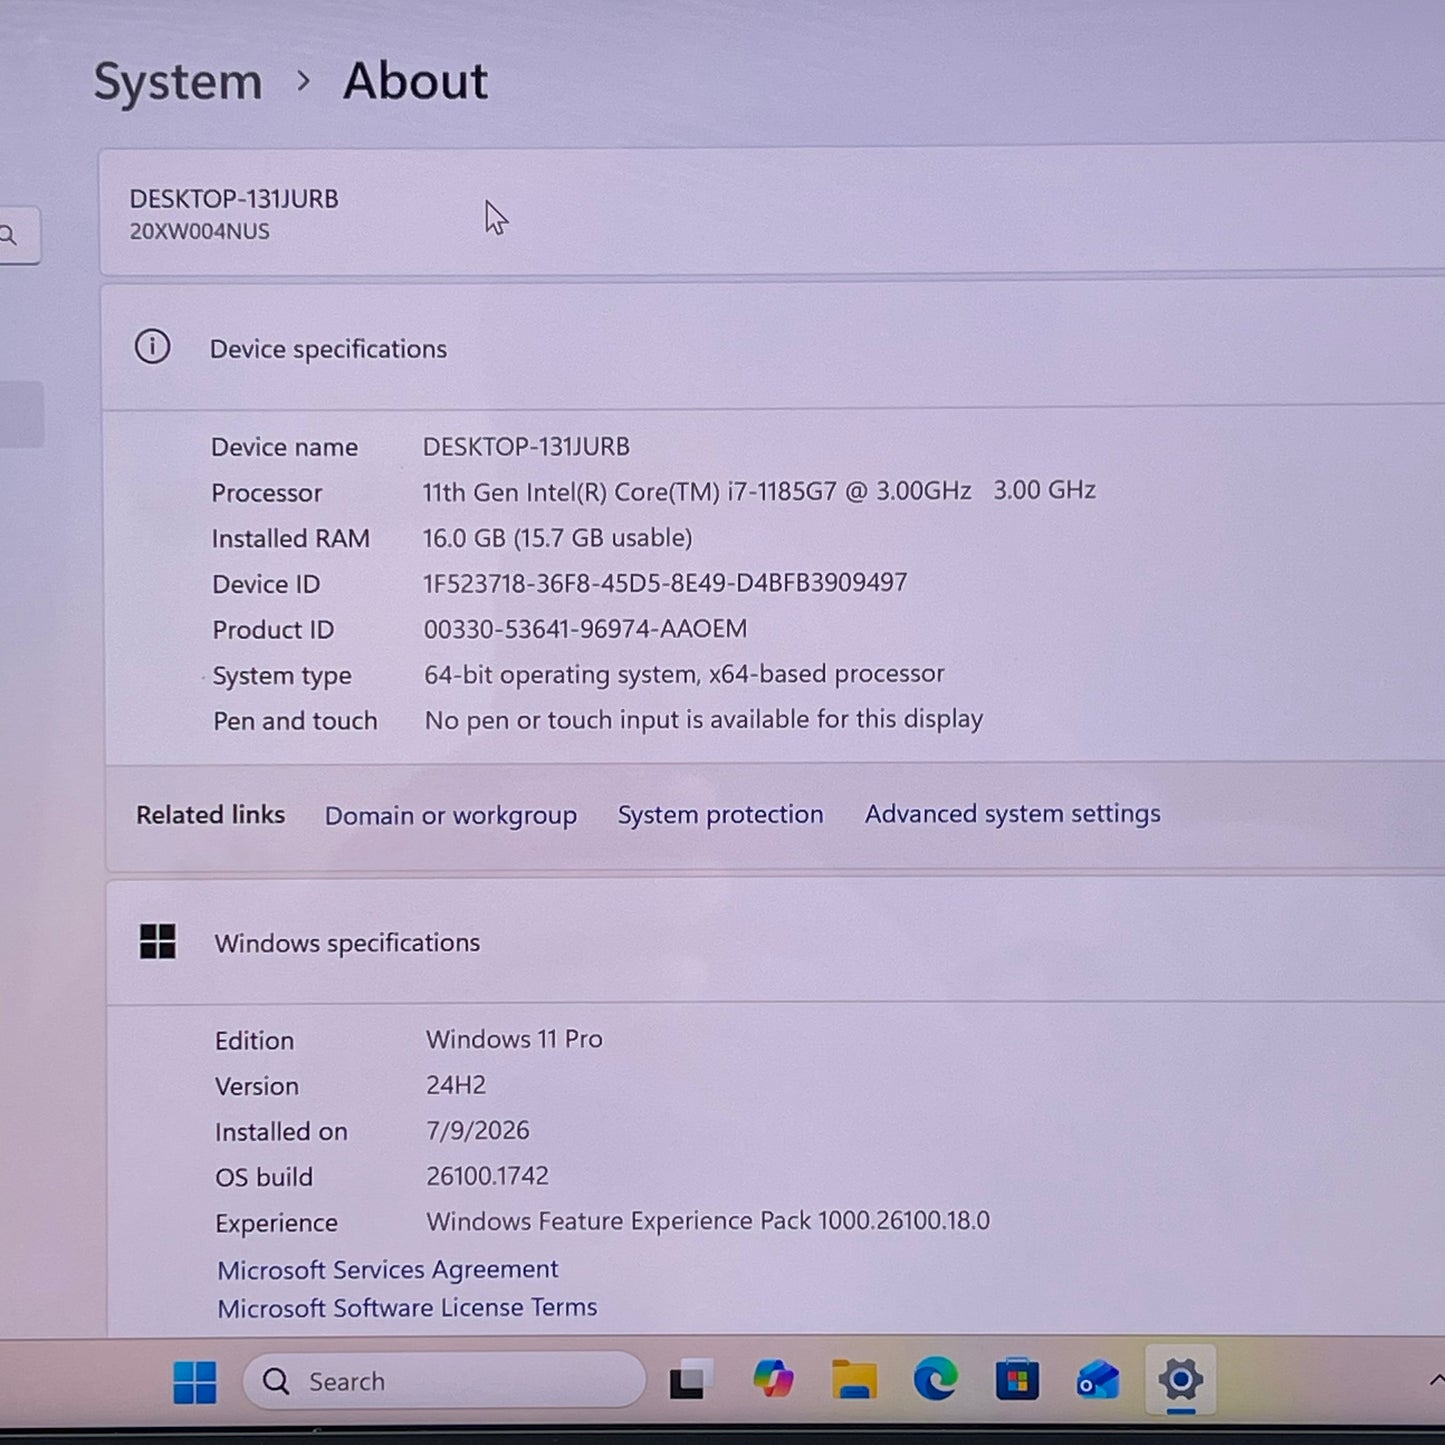Collapse the Windows specifications section header

(776, 941)
